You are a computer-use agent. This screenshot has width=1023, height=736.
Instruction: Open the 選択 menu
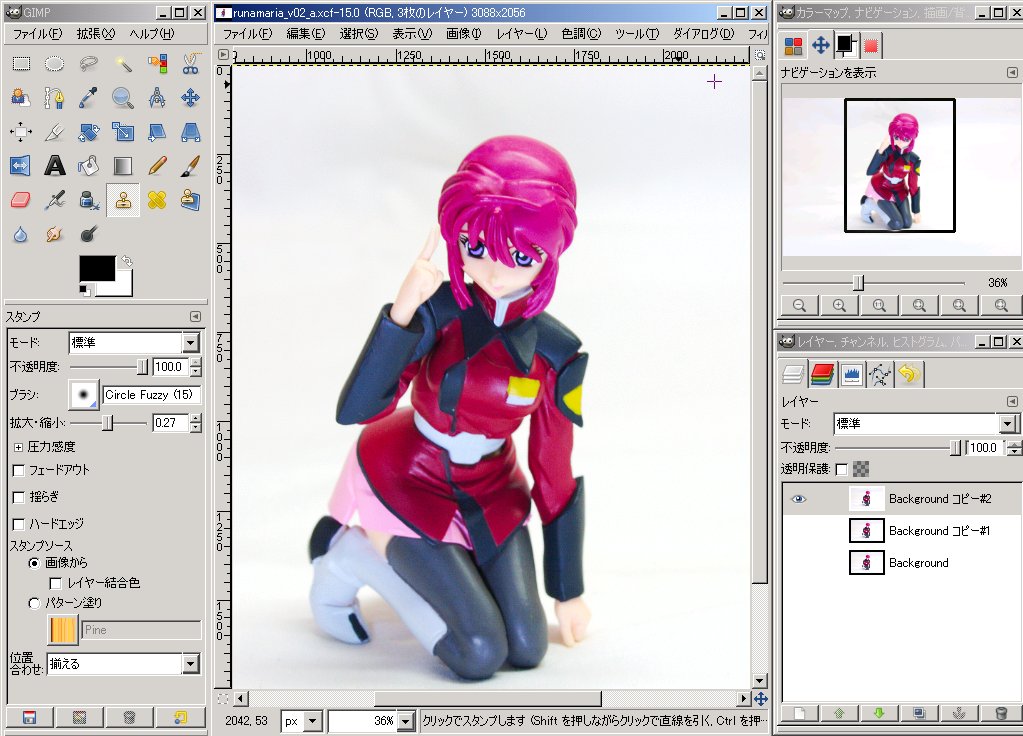point(358,33)
